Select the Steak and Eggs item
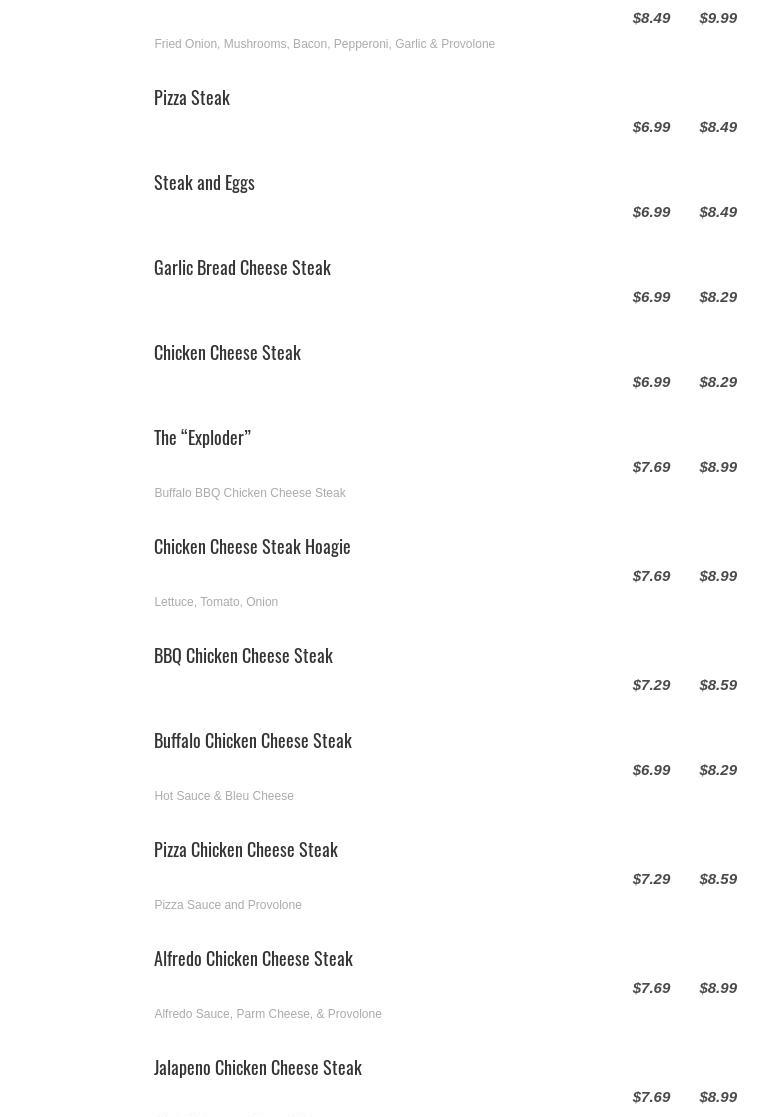770x1117 pixels. click(204, 183)
